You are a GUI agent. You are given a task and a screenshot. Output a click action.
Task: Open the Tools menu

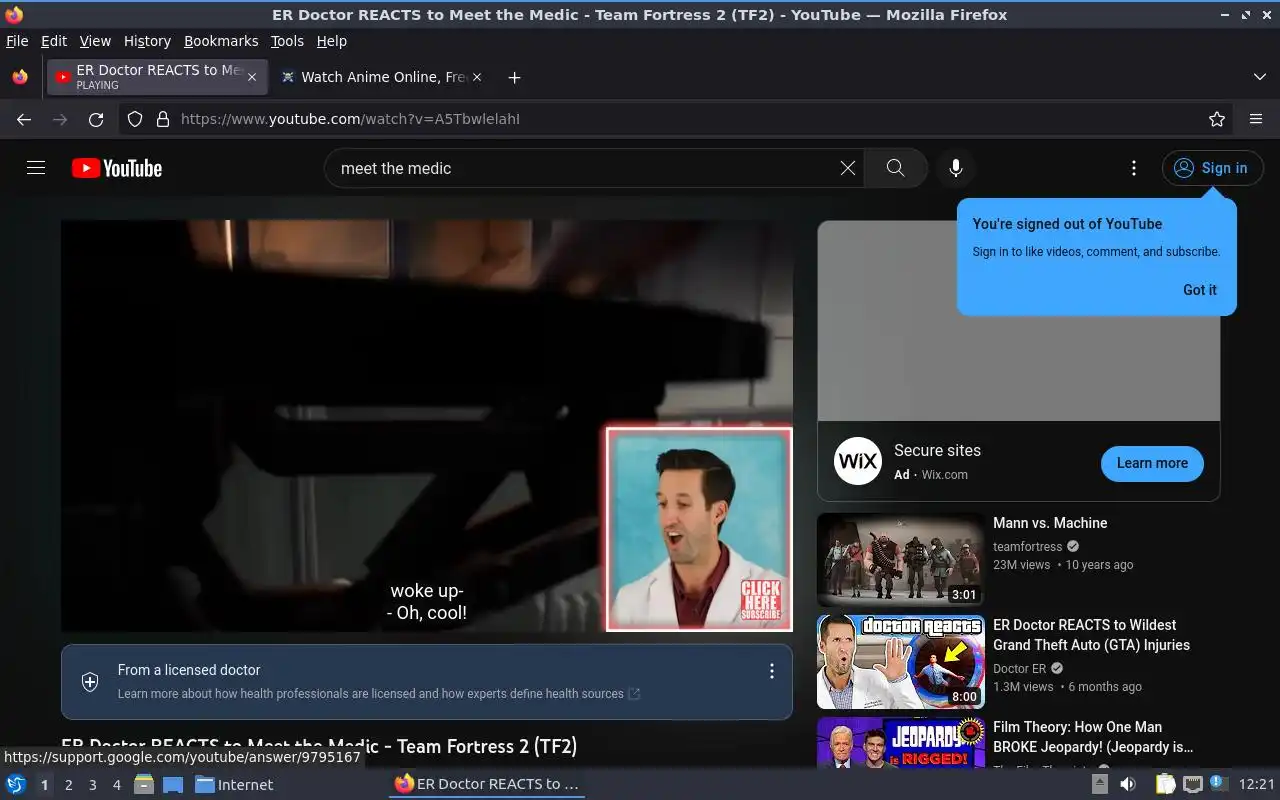click(x=287, y=41)
